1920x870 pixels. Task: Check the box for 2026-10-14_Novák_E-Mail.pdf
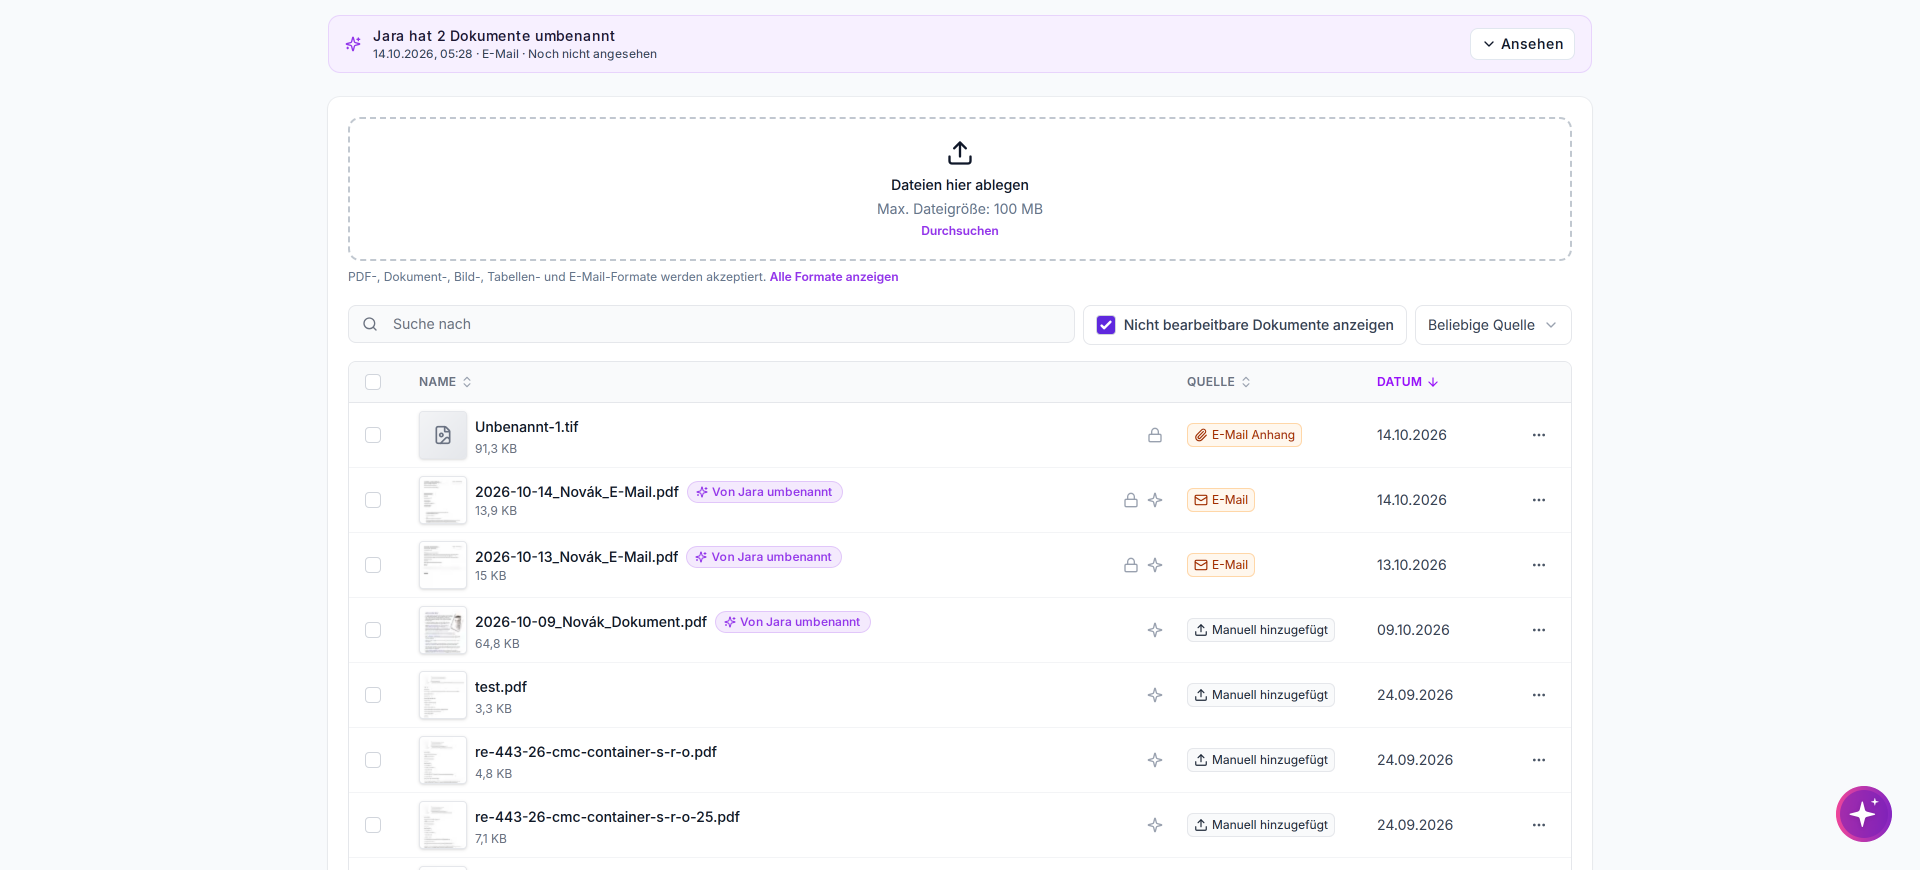[x=373, y=500]
